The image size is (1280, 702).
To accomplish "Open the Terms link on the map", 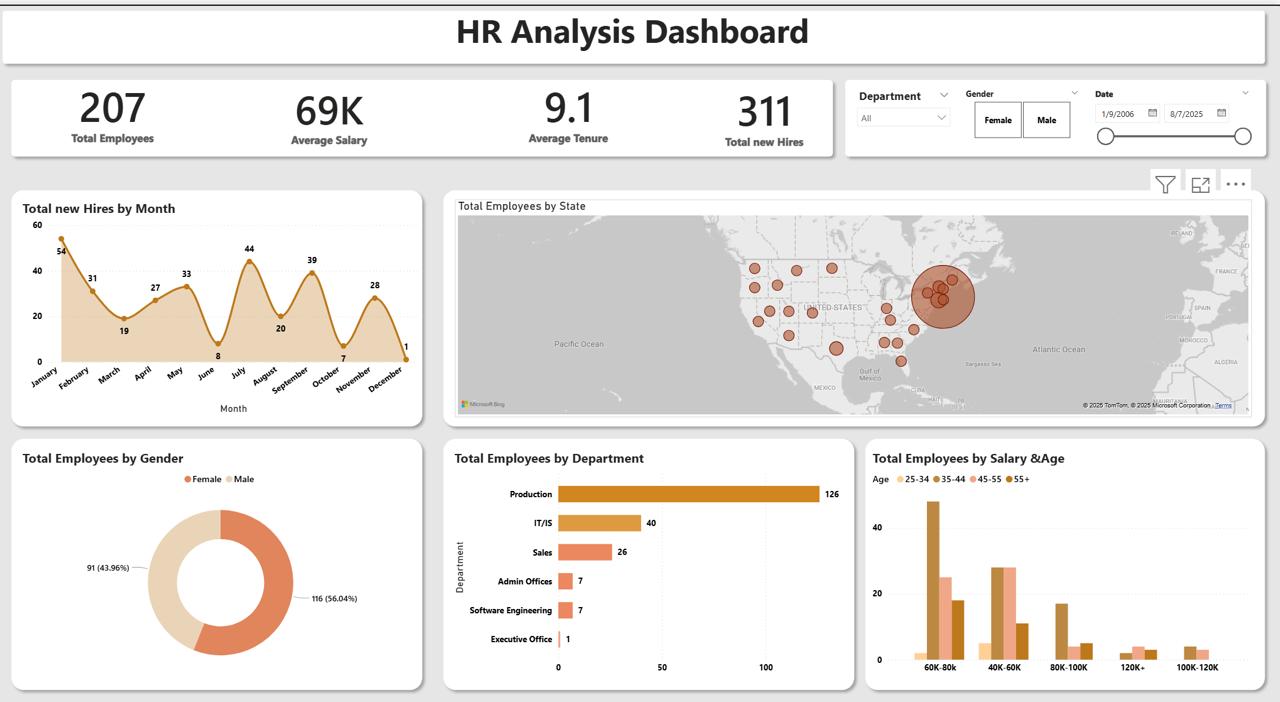I will coord(1223,406).
